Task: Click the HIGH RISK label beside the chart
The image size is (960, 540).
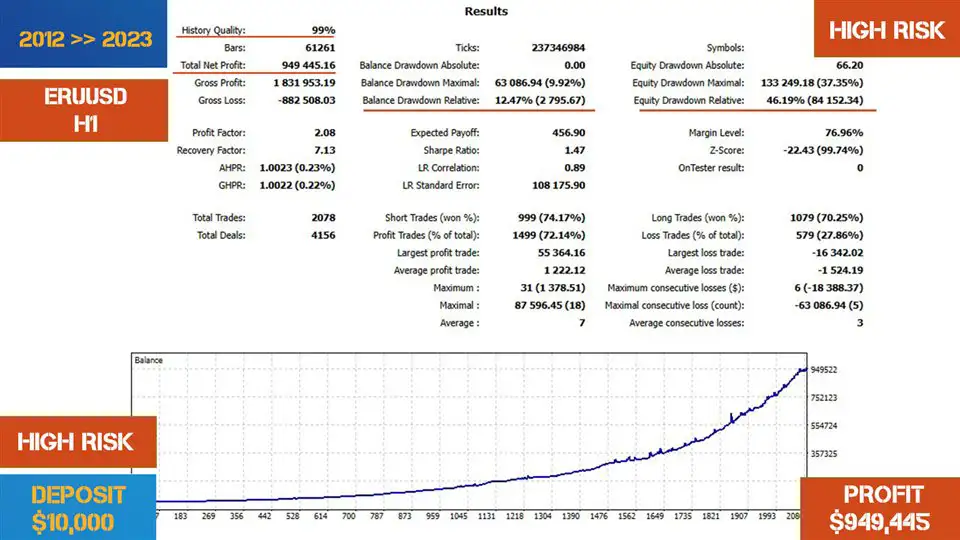Action: click(77, 441)
